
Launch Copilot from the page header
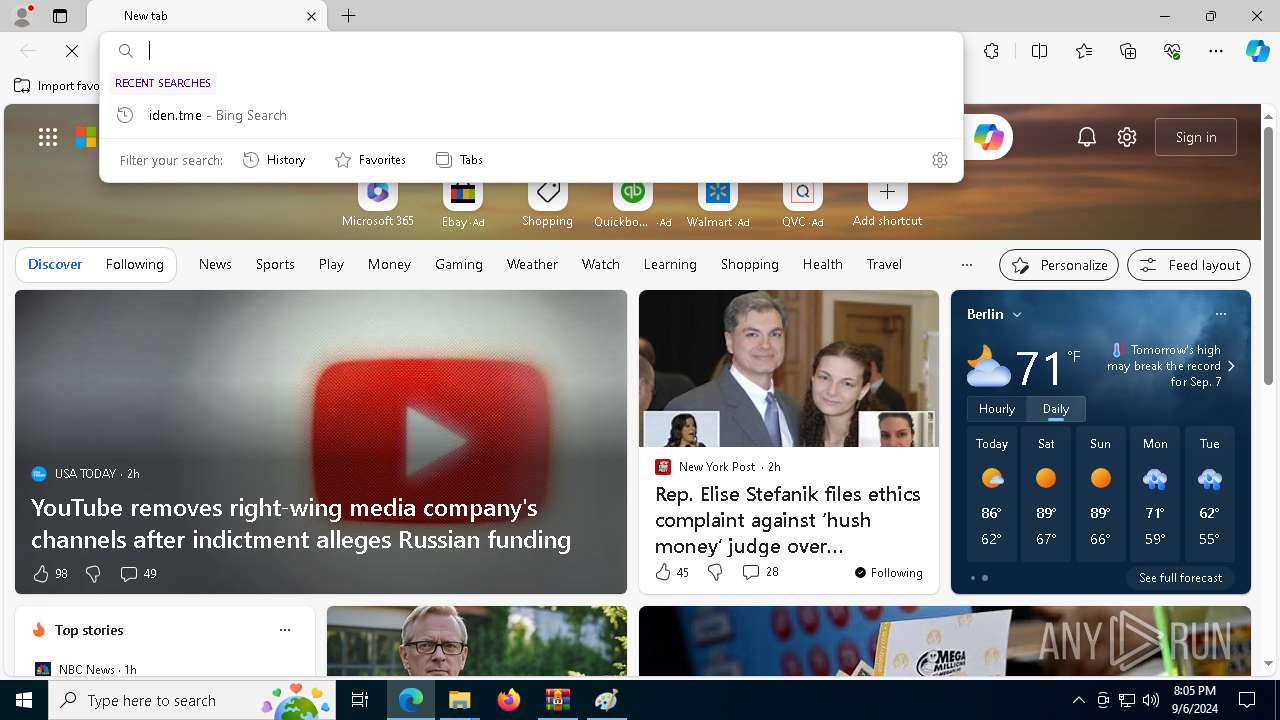click(988, 137)
